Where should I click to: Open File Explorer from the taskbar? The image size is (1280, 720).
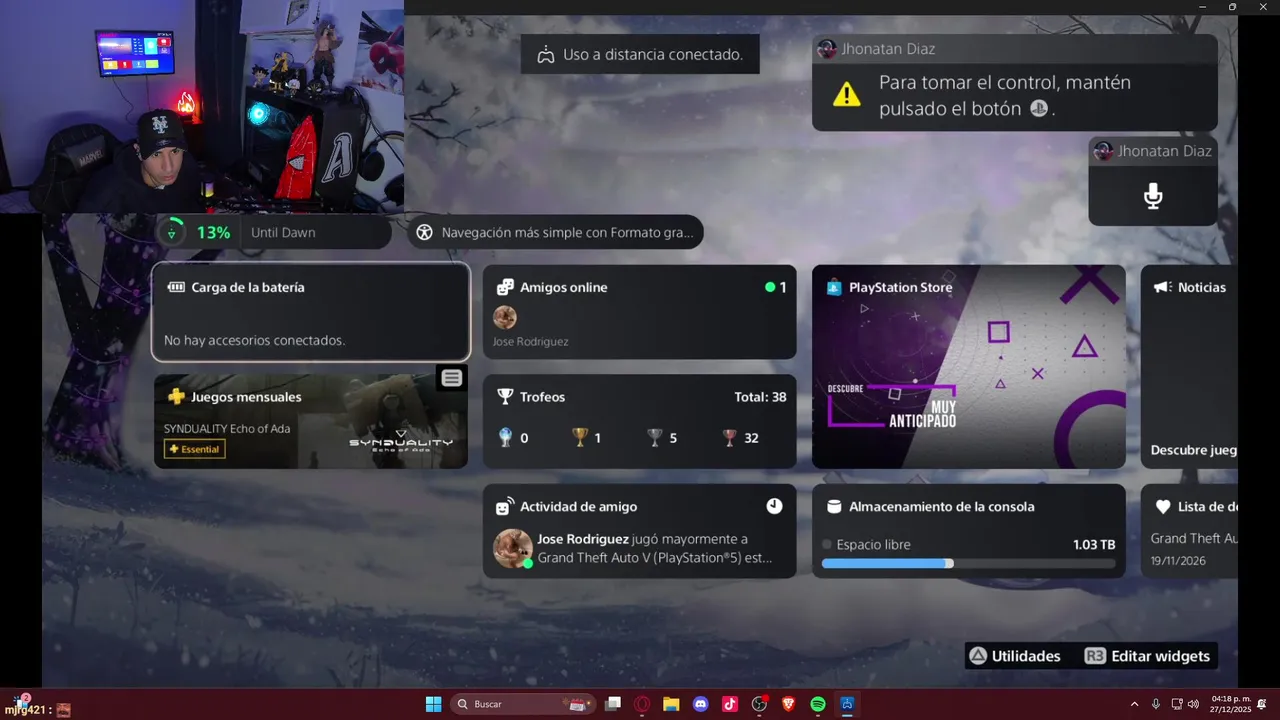pos(671,704)
